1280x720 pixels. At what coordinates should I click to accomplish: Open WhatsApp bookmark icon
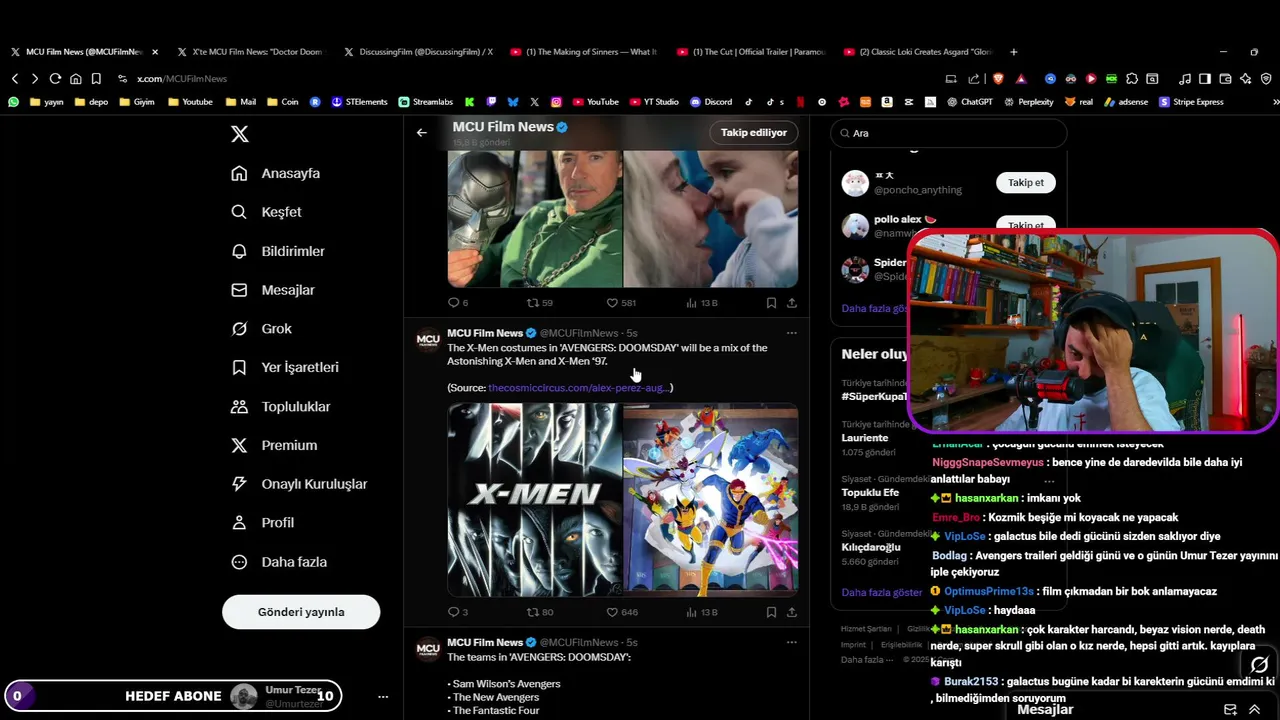click(x=14, y=102)
